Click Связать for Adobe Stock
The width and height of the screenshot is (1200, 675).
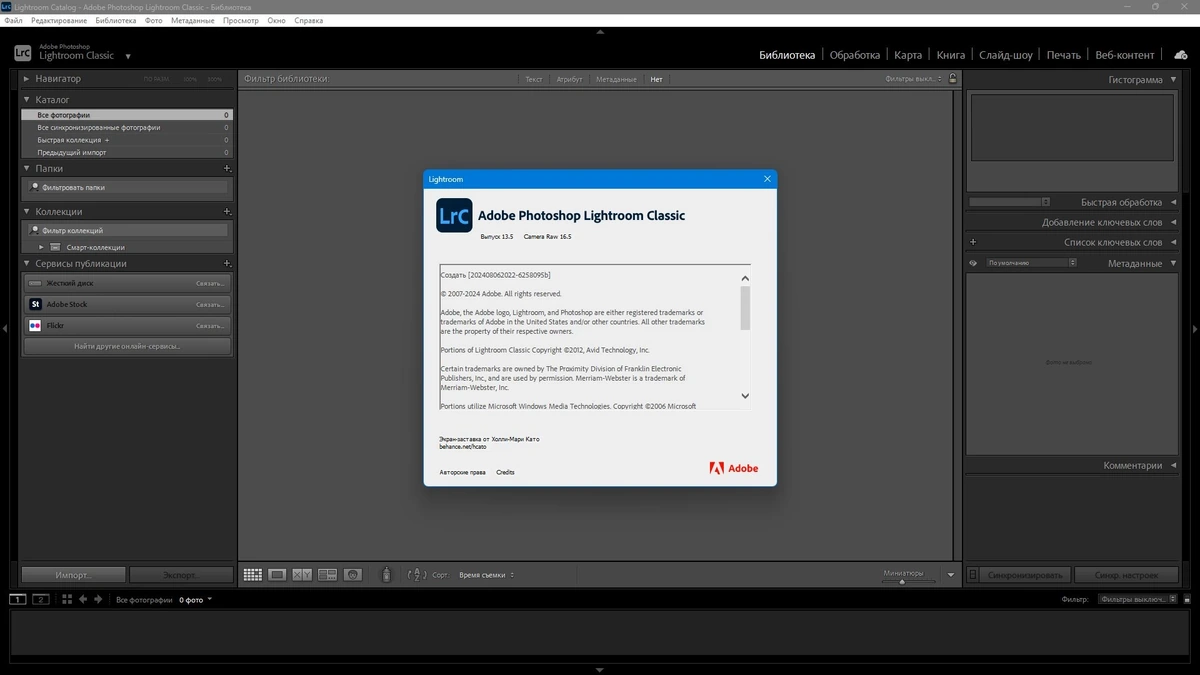pos(210,304)
